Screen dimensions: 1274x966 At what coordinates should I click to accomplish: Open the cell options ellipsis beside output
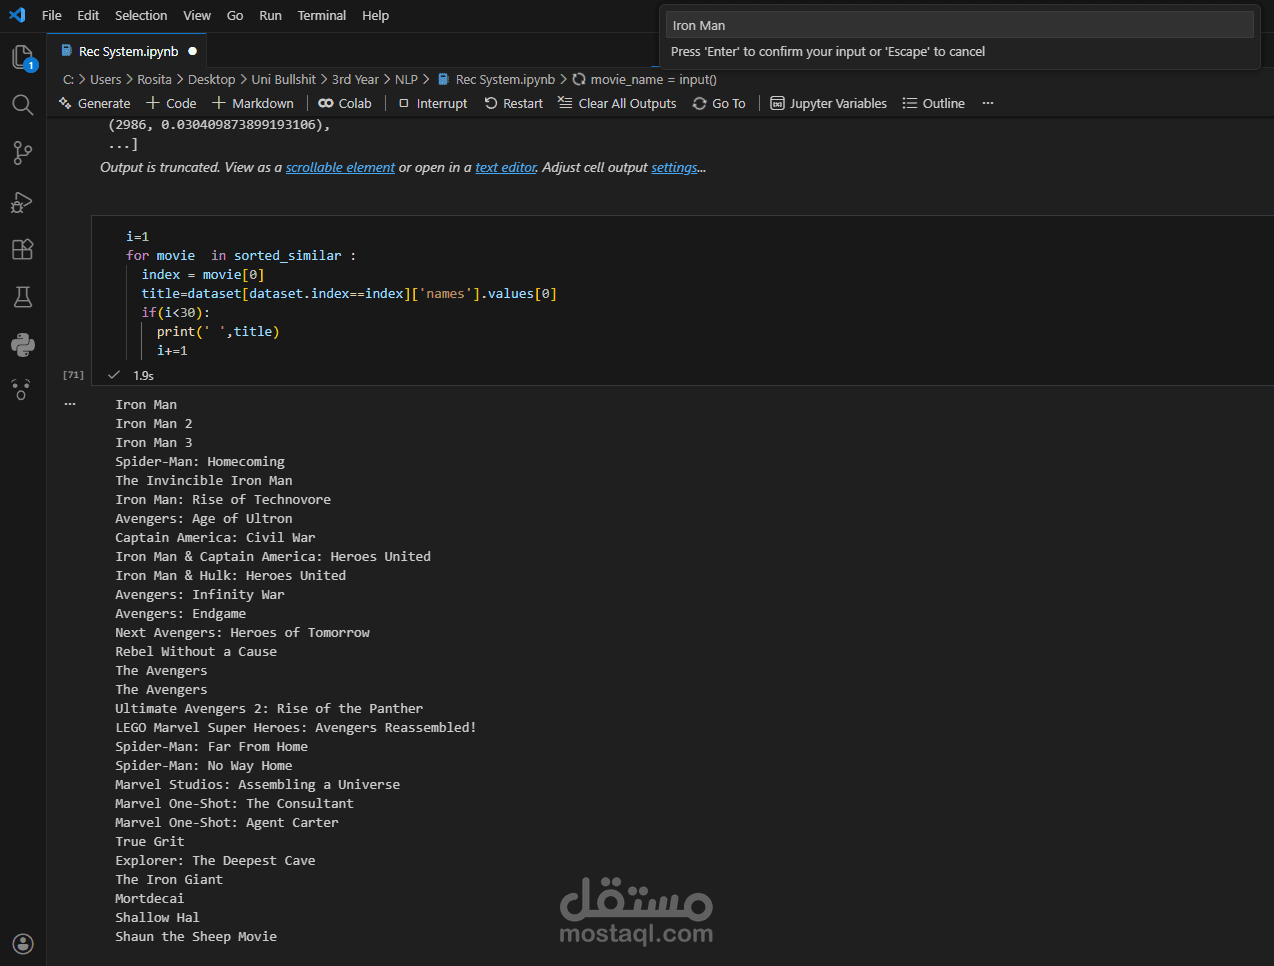(x=69, y=403)
